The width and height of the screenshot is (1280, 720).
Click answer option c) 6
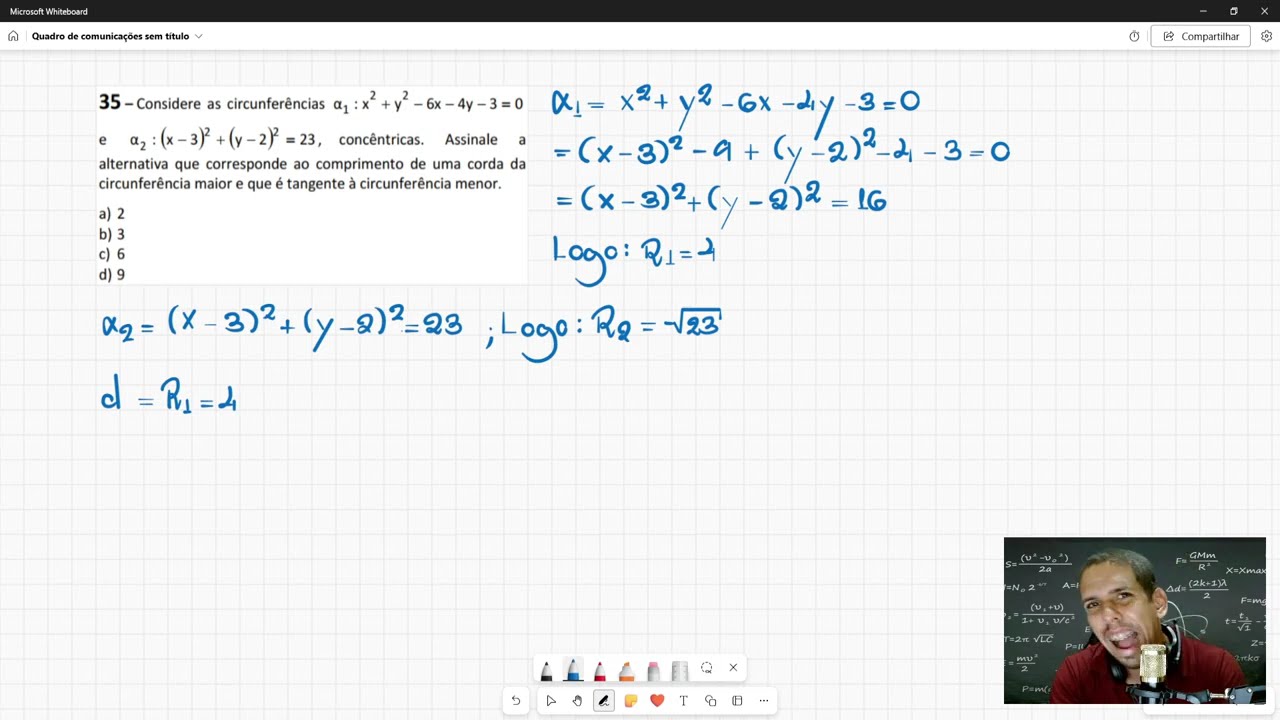click(112, 254)
